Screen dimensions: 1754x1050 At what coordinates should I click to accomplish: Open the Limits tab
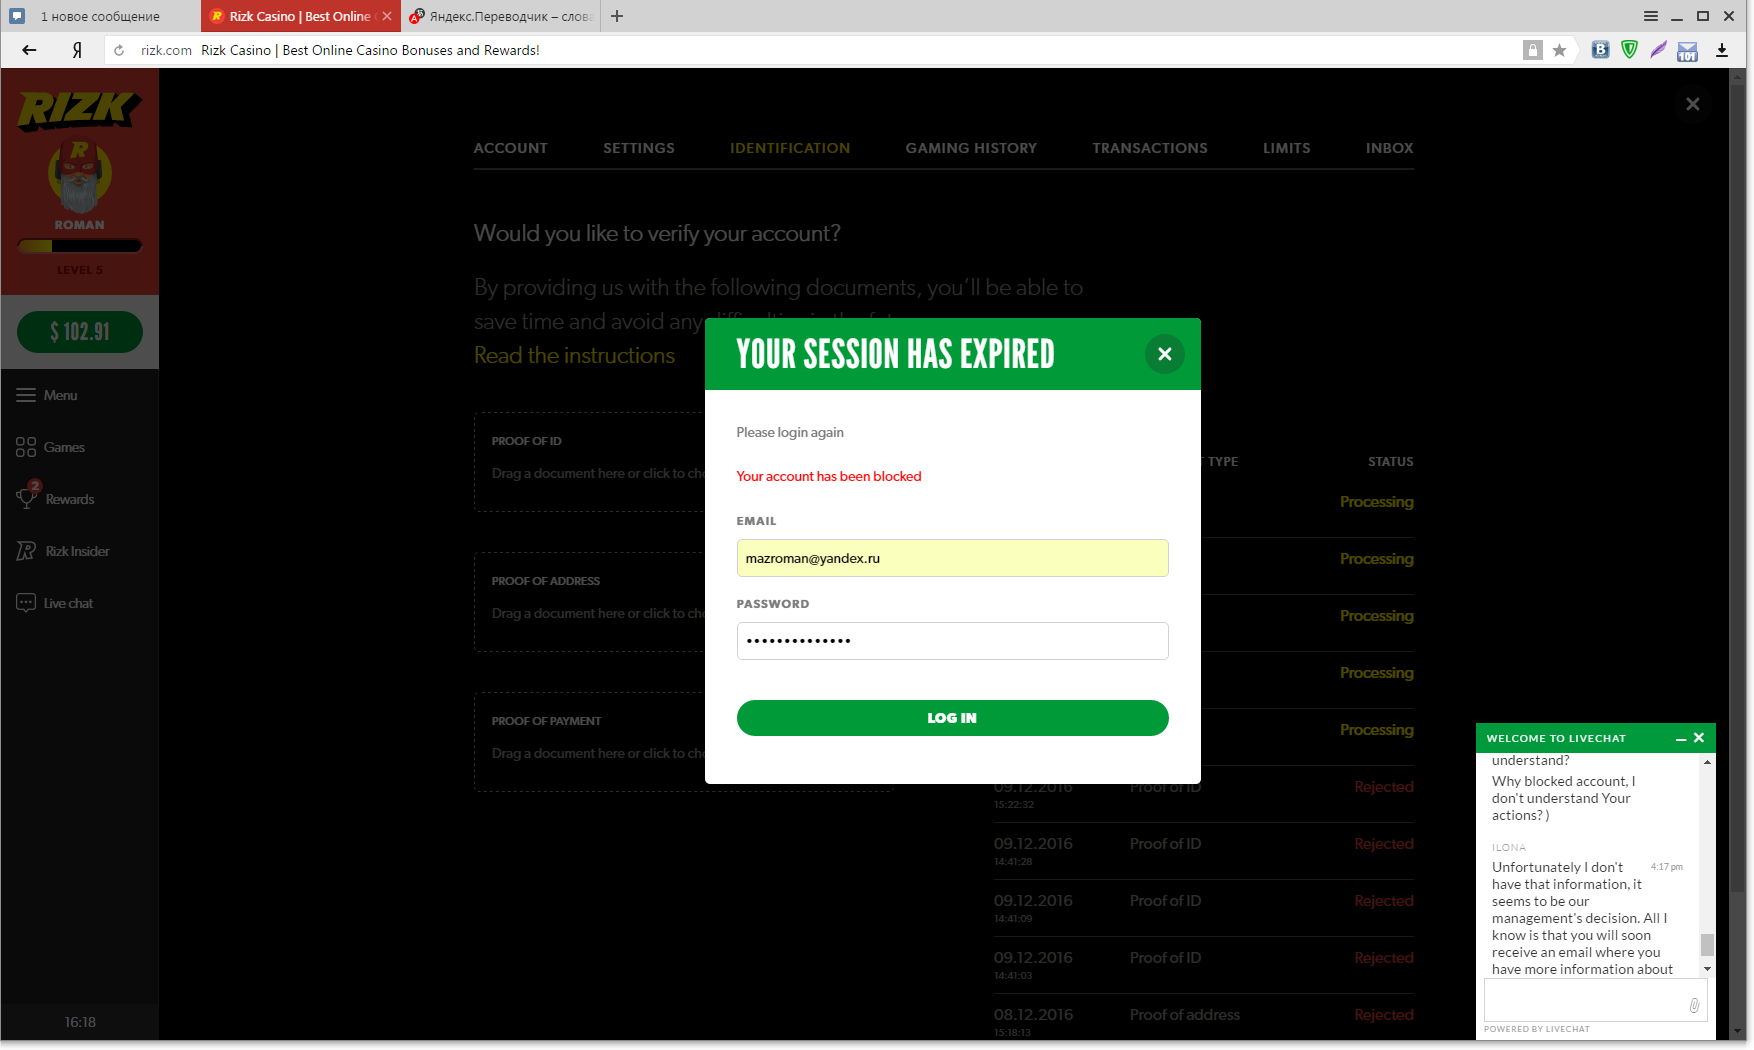coord(1286,148)
